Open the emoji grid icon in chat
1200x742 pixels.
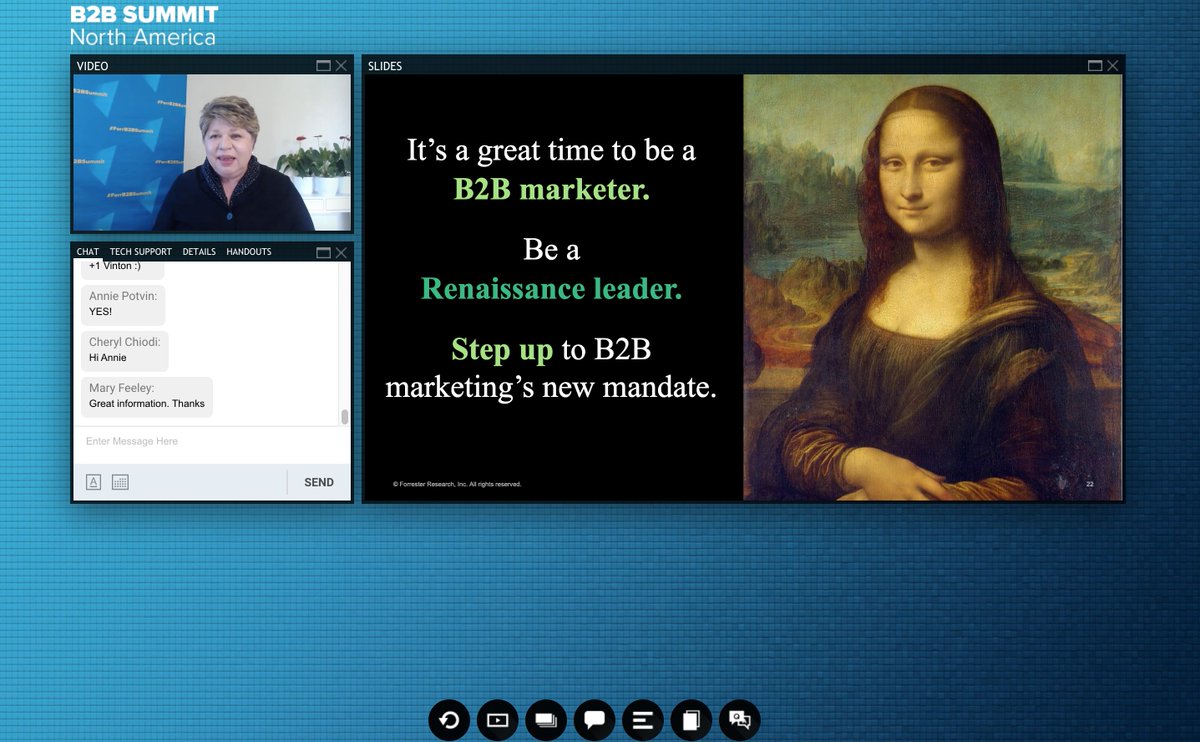pos(120,482)
